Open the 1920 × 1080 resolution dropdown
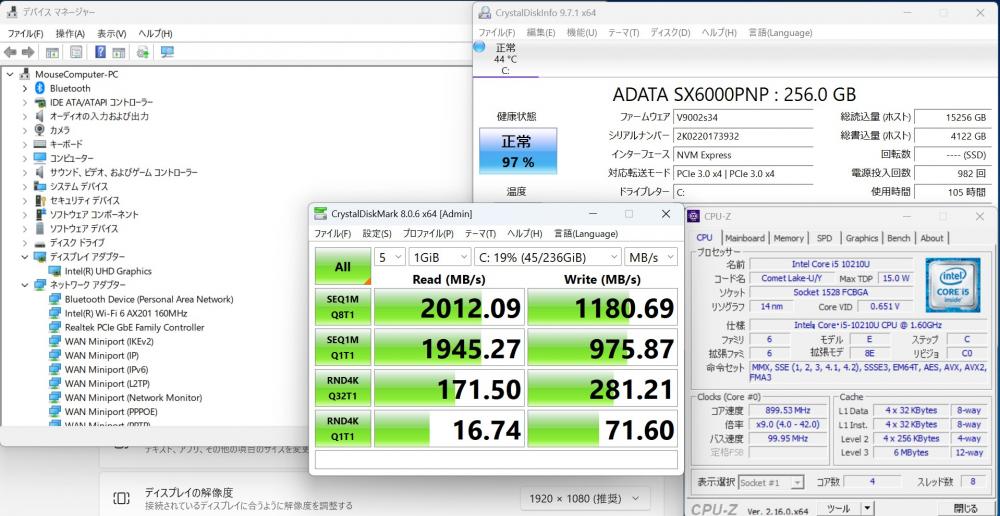The width and height of the screenshot is (1000, 516). pos(585,498)
